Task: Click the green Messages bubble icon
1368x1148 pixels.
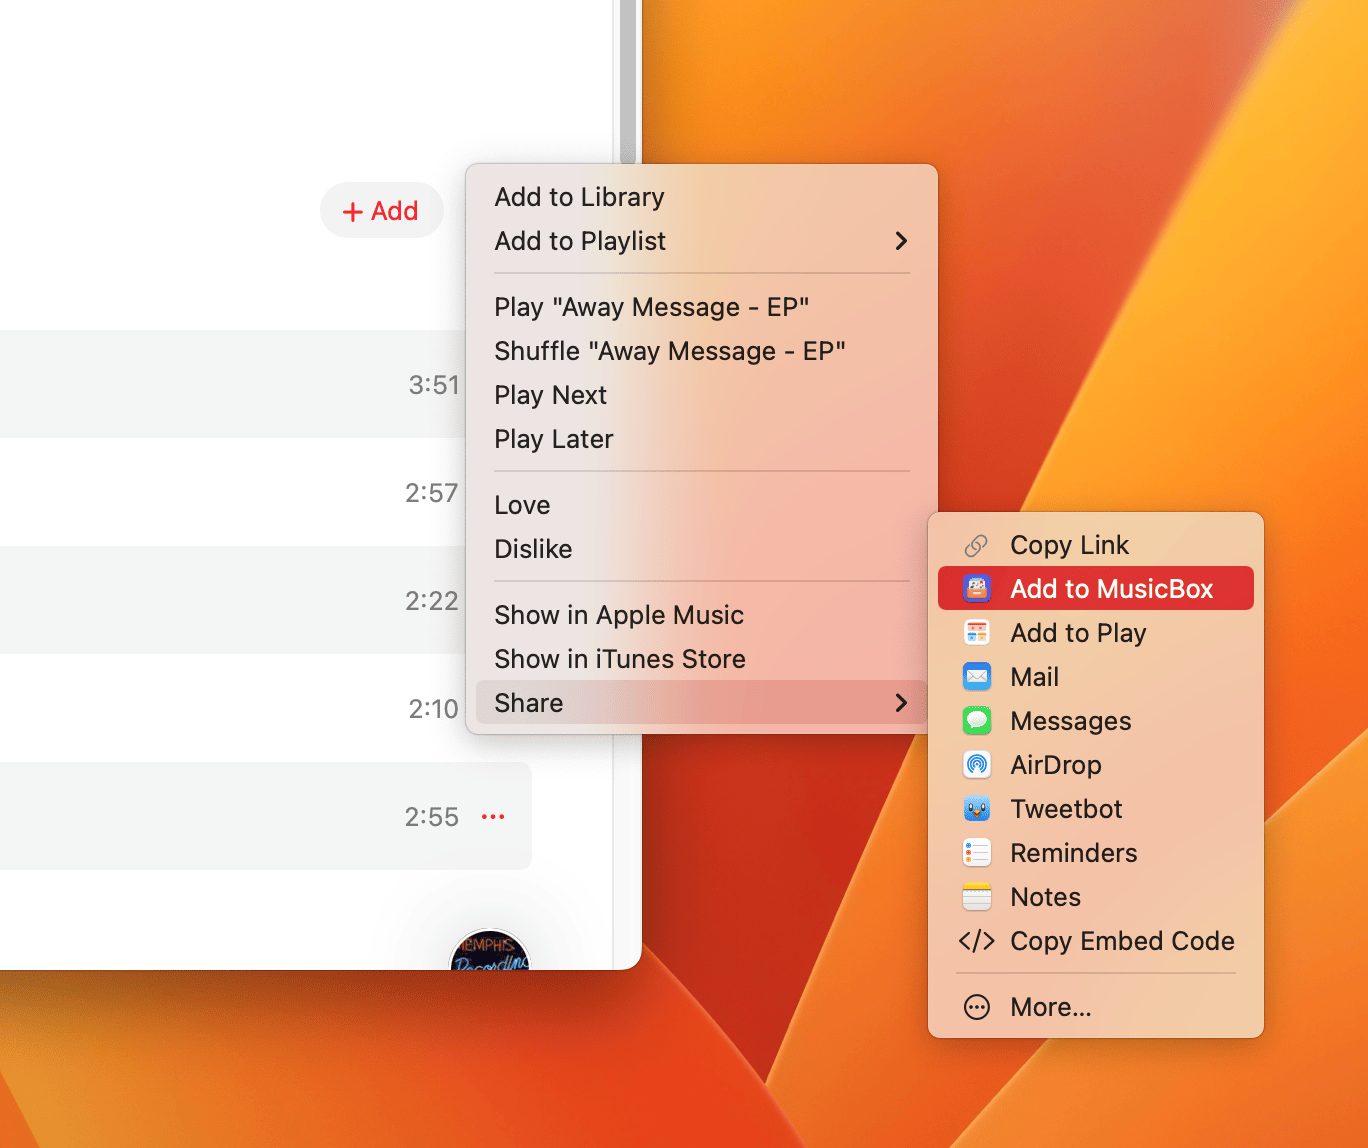Action: 977,721
